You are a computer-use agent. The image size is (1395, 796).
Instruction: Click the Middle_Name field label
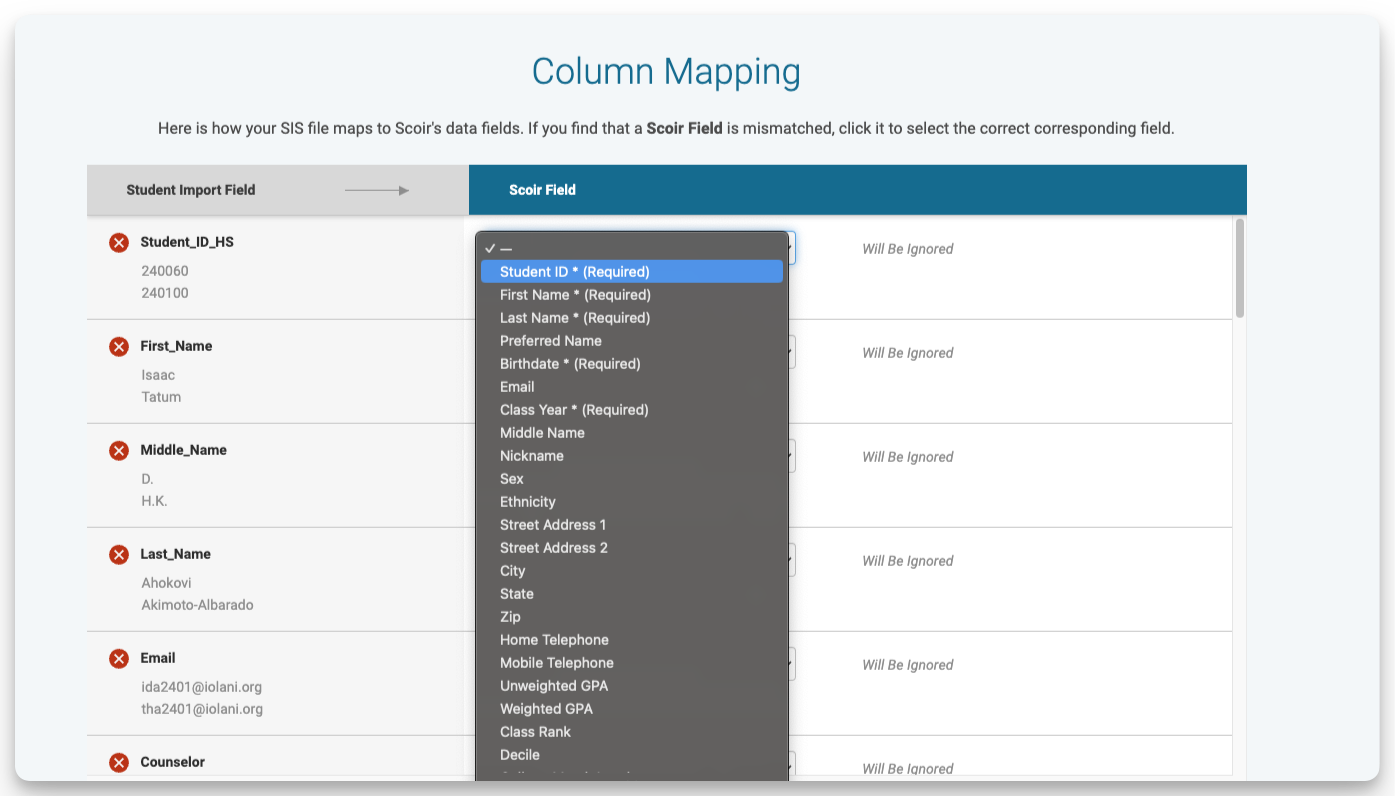click(183, 450)
